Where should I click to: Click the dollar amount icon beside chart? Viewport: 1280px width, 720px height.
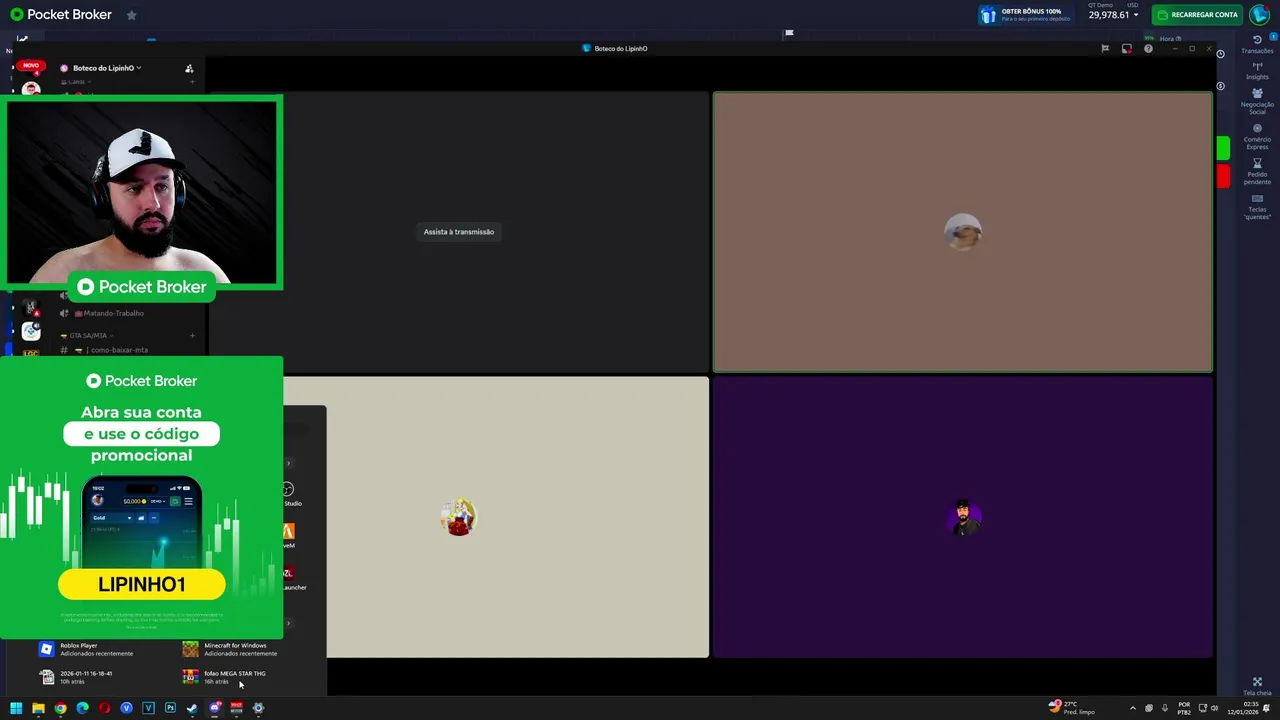(x=1220, y=86)
